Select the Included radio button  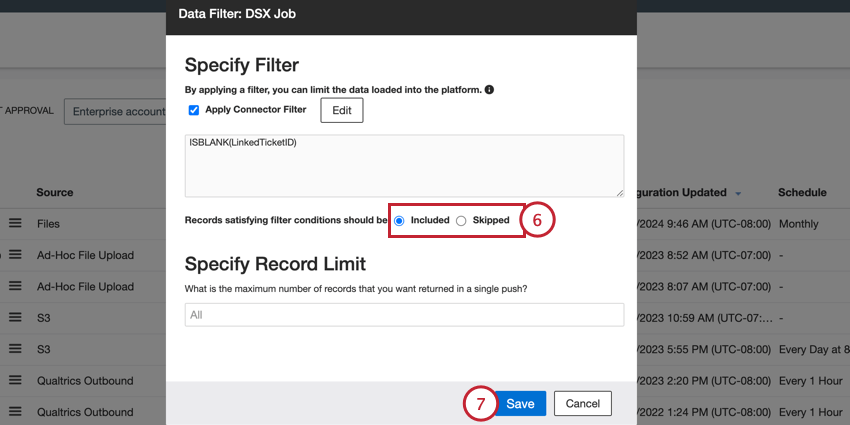tap(399, 220)
